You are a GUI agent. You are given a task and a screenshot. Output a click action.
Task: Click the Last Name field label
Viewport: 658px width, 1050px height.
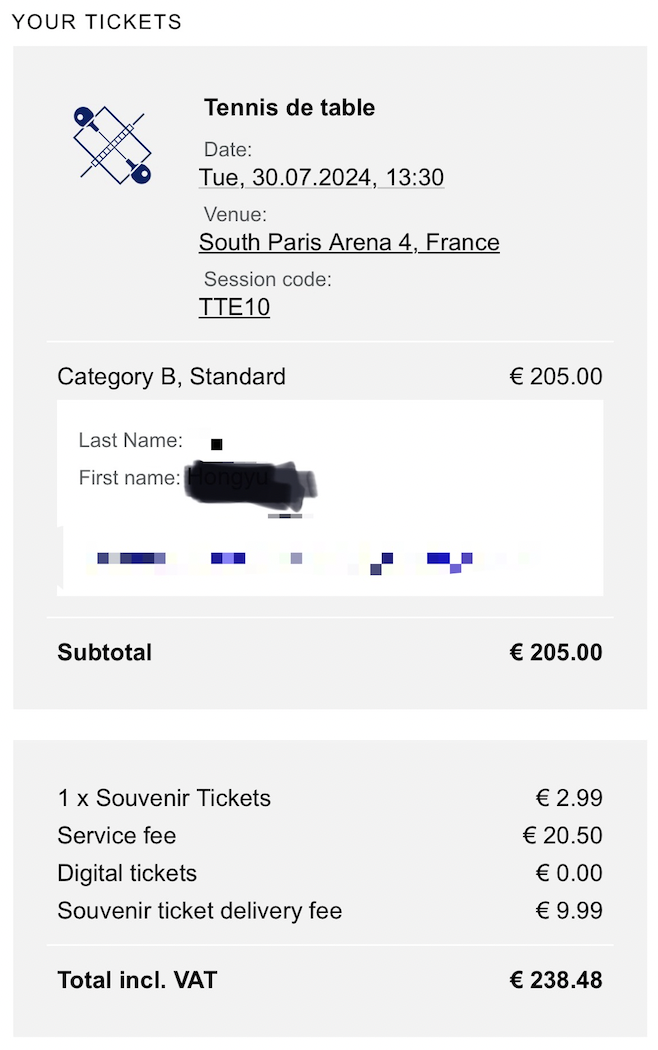(131, 440)
